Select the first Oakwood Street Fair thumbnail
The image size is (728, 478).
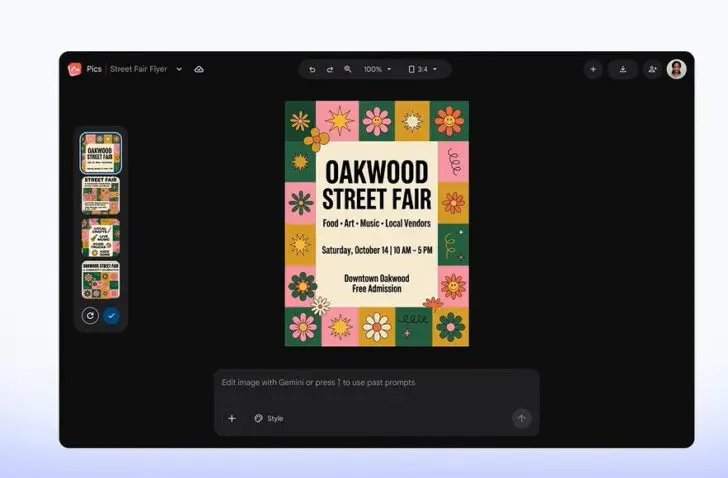[101, 153]
